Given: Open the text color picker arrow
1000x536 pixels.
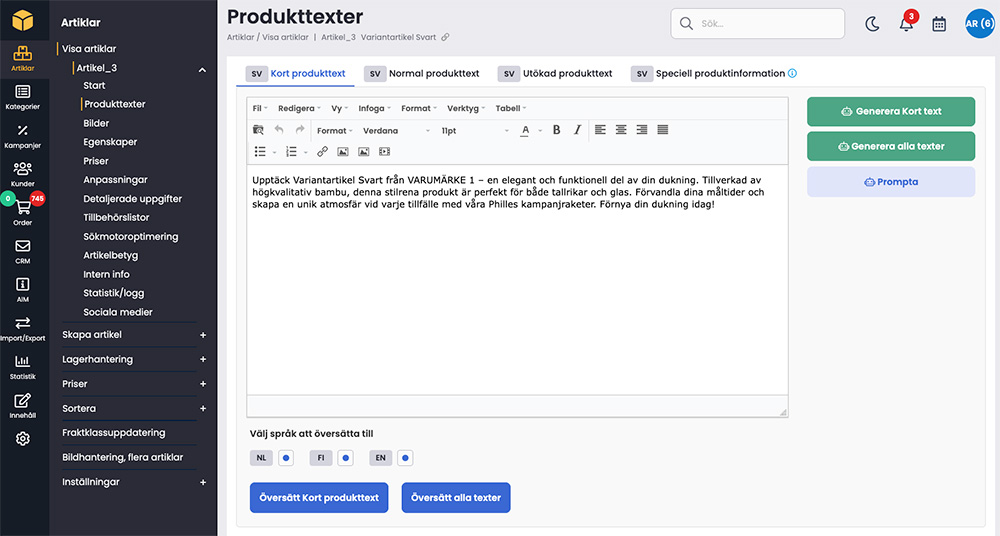Looking at the screenshot, I should pos(538,131).
